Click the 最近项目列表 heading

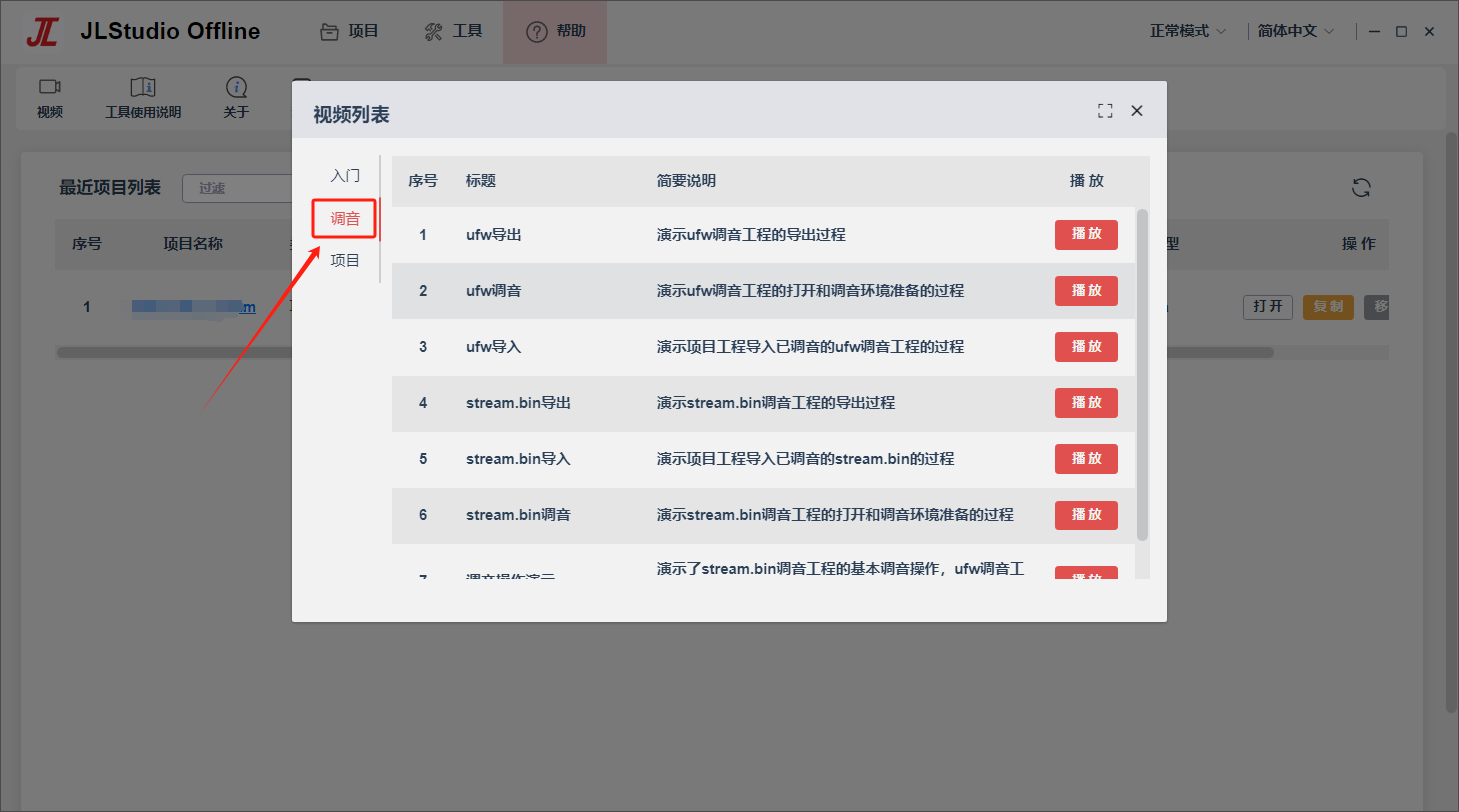point(110,187)
